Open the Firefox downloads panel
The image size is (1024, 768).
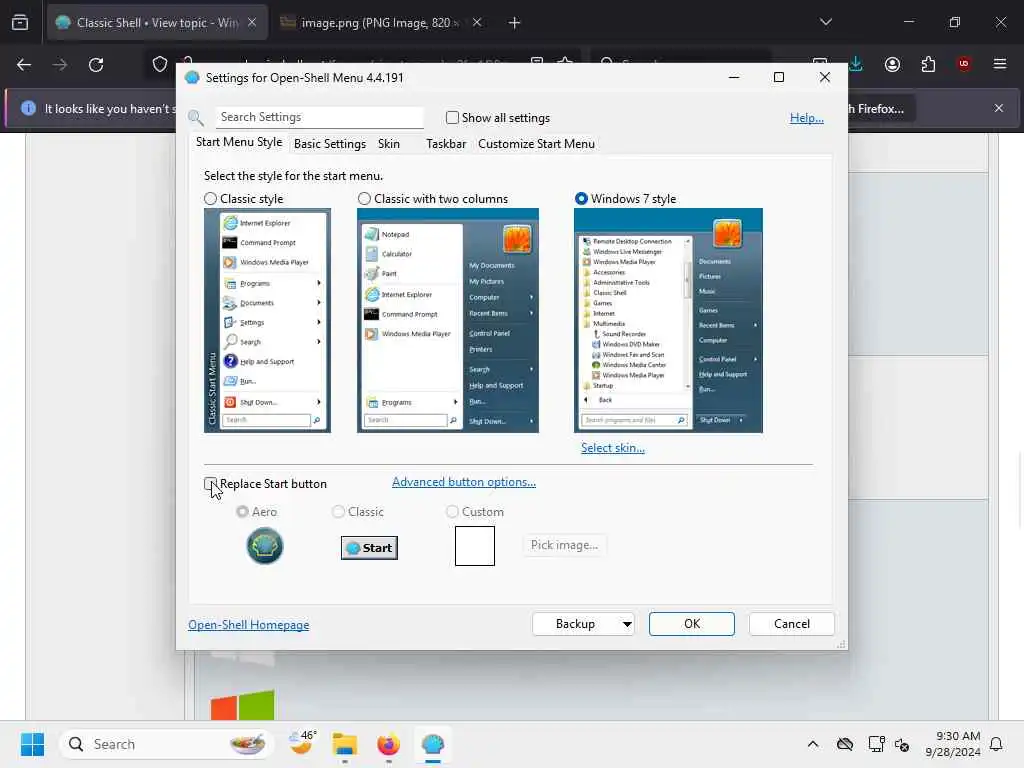click(856, 64)
